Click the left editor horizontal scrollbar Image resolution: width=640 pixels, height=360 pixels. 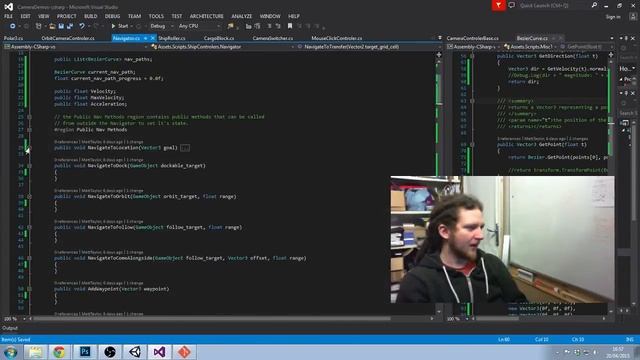point(212,318)
